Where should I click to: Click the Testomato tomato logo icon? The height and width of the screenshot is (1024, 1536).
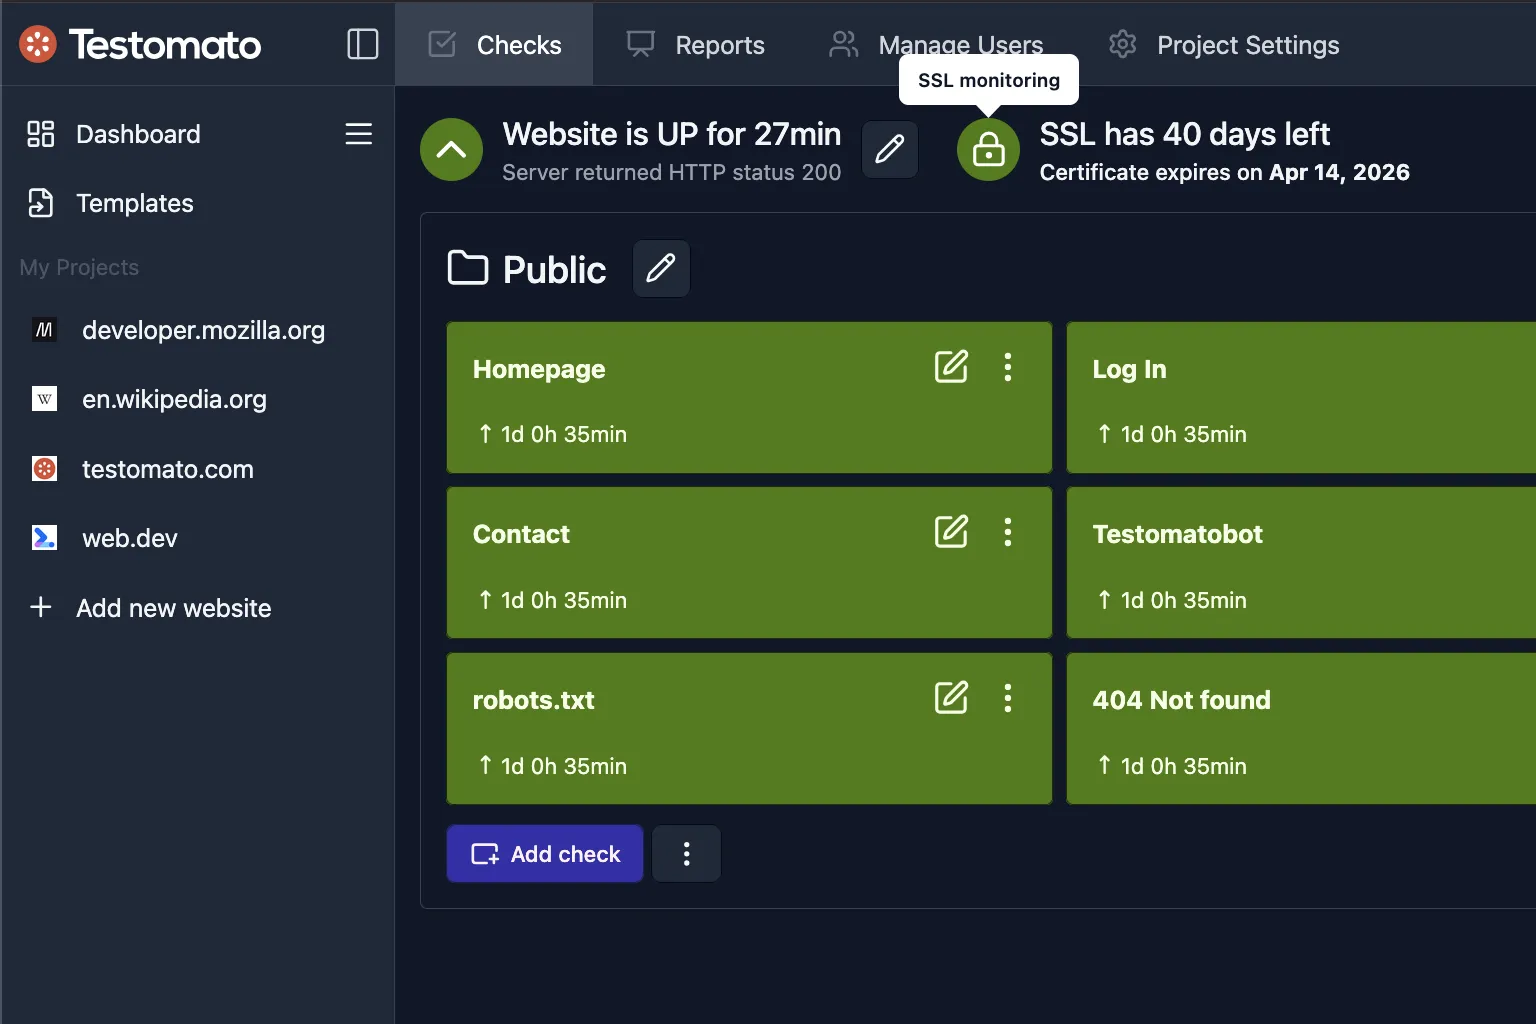click(38, 44)
